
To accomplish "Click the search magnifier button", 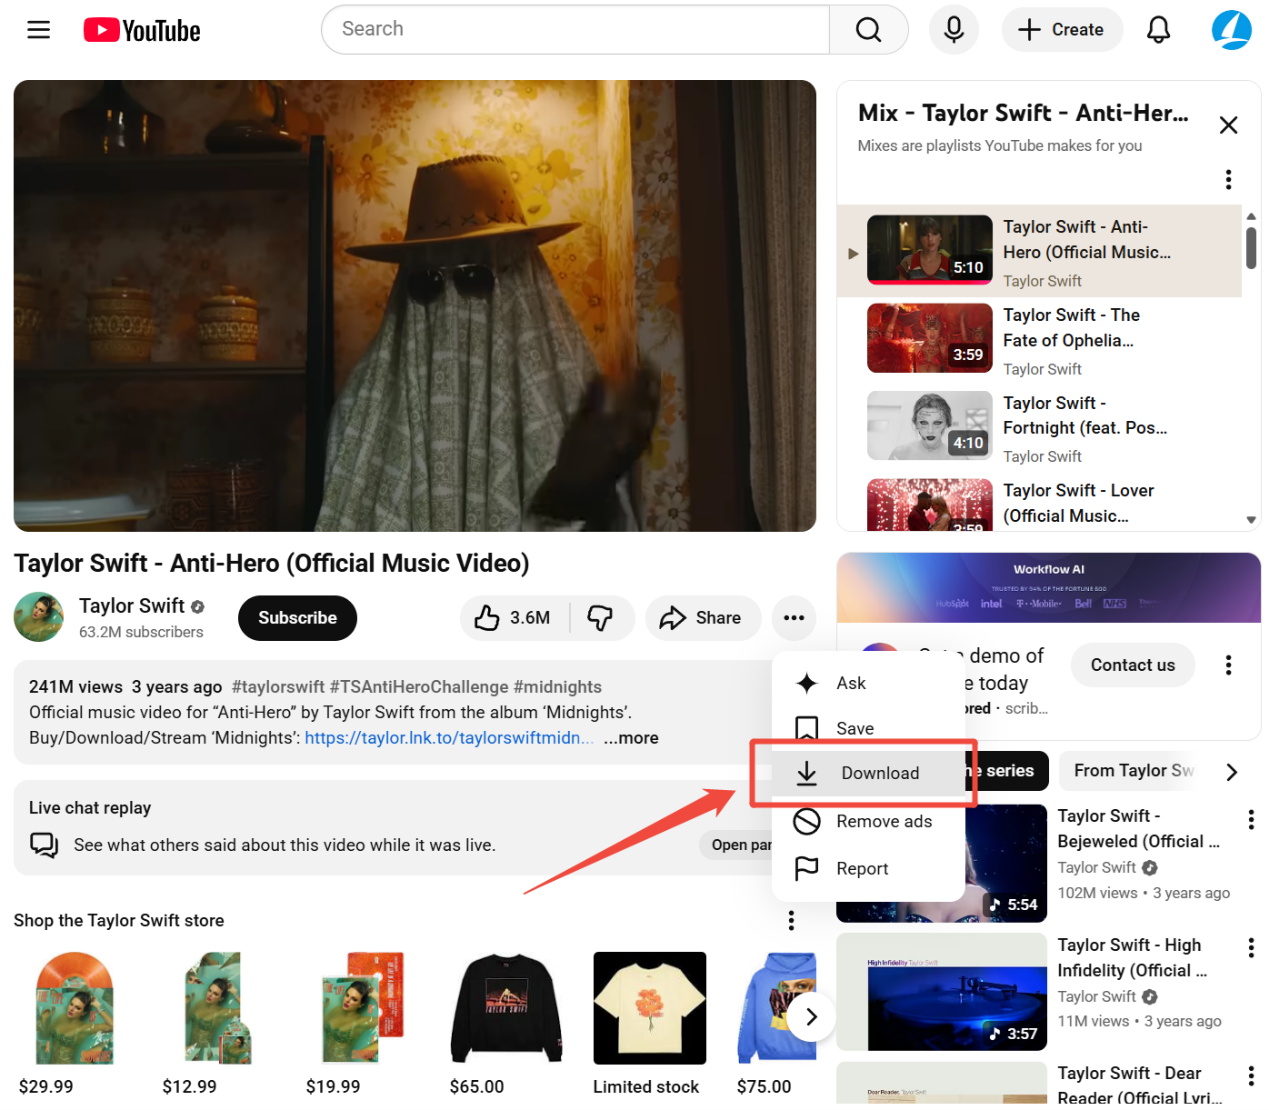I will (868, 30).
